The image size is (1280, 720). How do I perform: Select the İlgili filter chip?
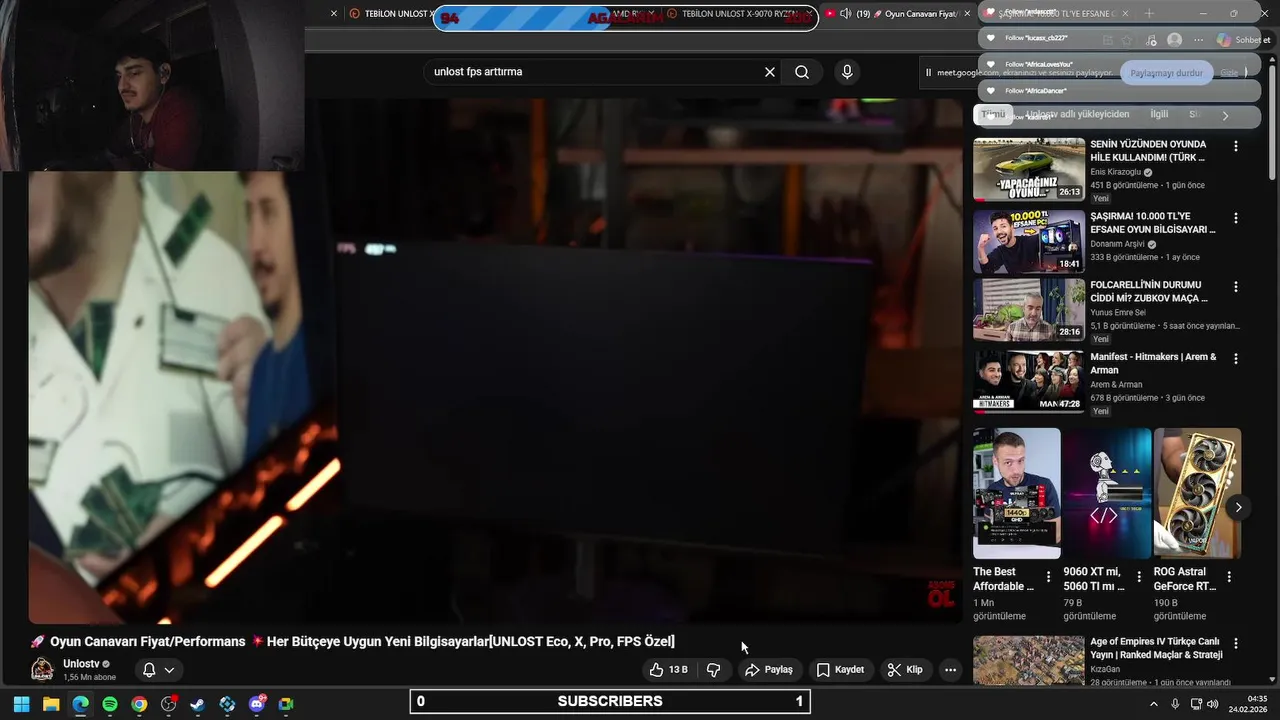pyautogui.click(x=1159, y=115)
